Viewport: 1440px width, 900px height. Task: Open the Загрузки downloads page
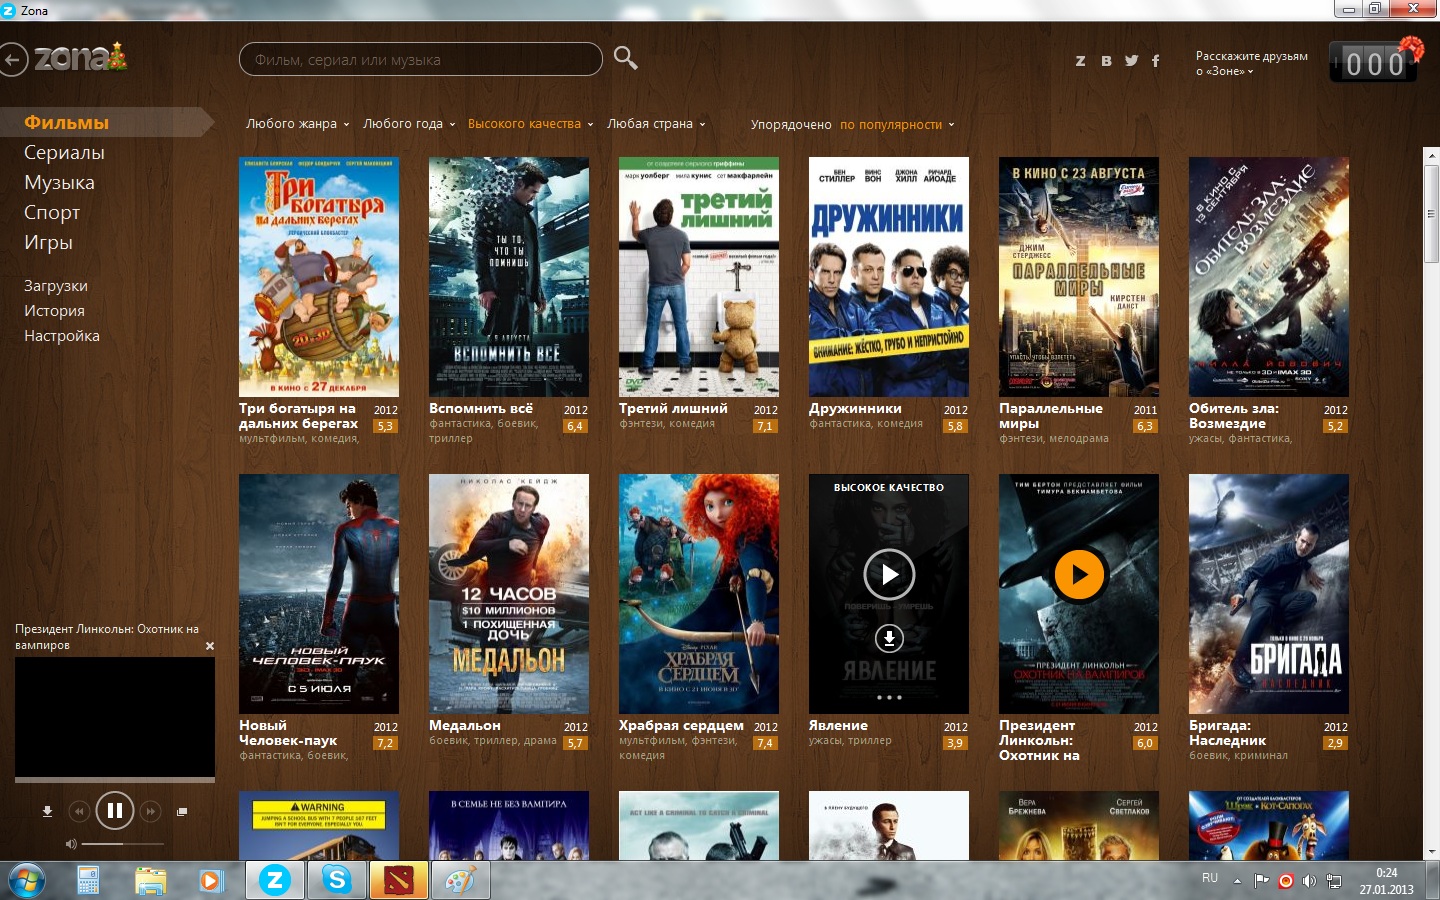(x=56, y=286)
